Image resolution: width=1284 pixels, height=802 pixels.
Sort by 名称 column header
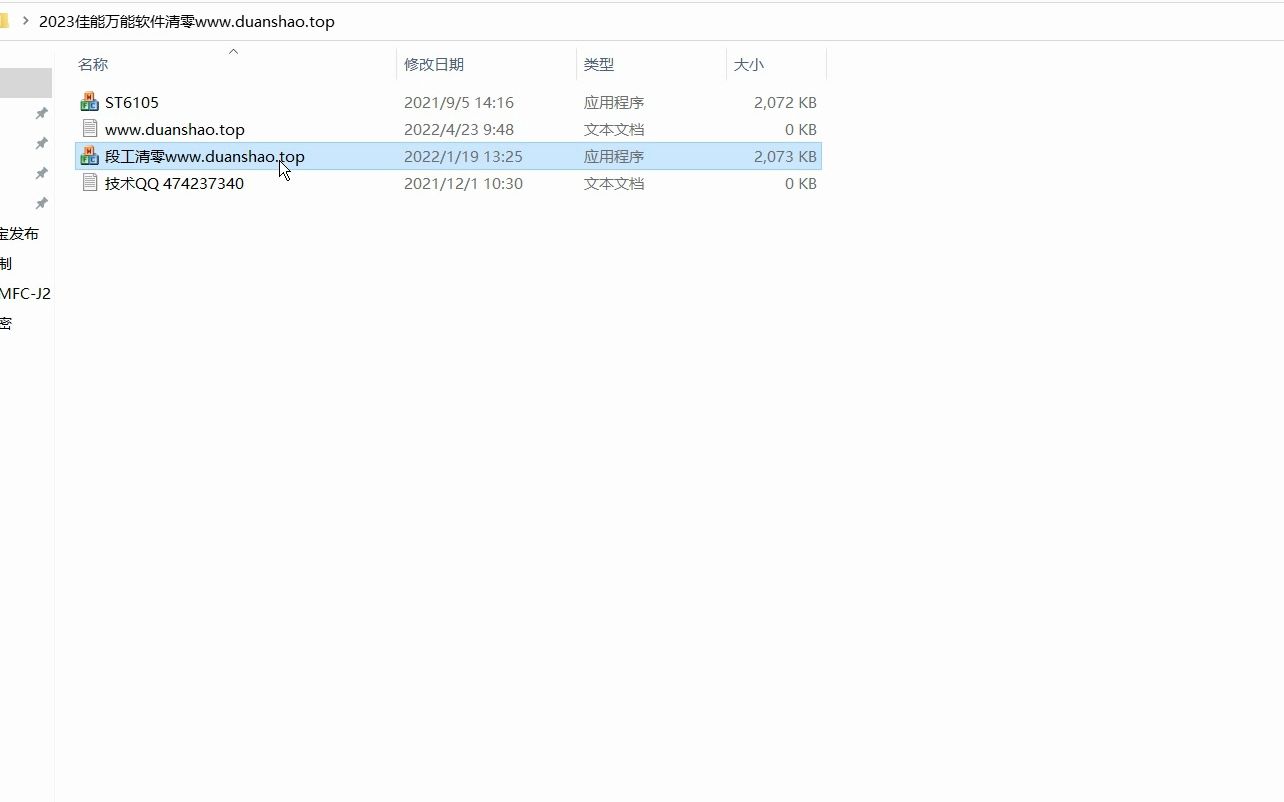coord(93,64)
